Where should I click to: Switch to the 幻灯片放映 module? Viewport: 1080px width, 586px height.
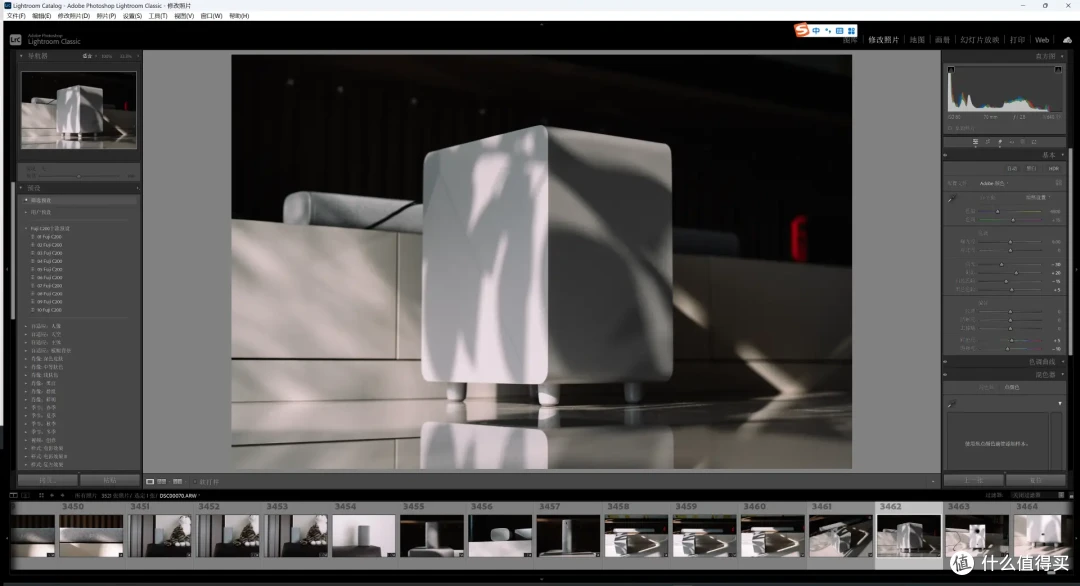[979, 40]
